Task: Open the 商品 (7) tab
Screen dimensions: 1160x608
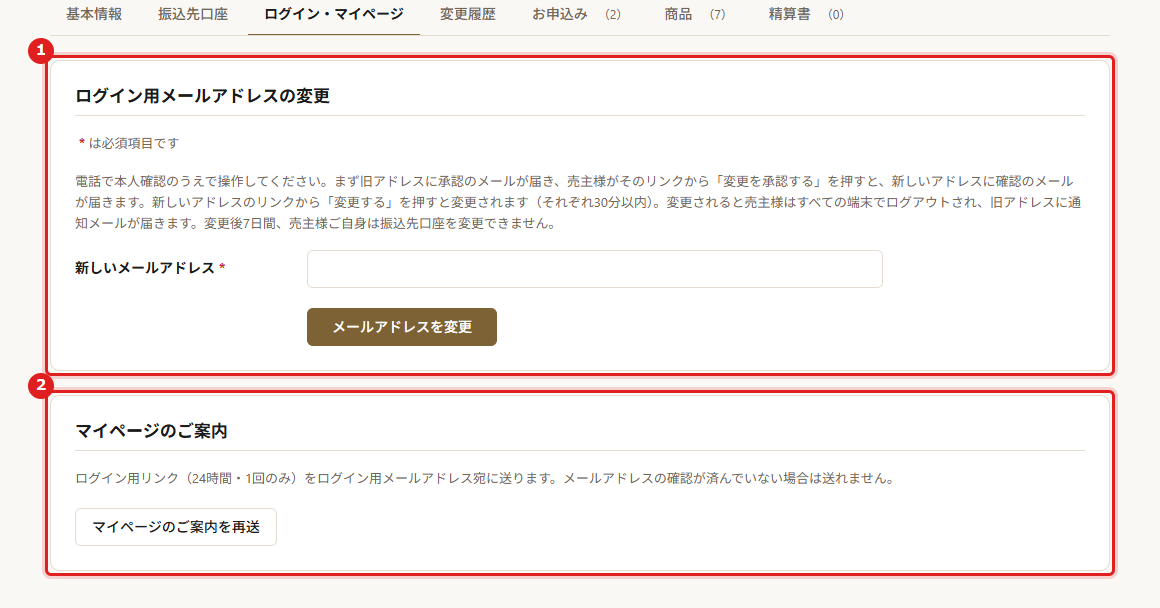Action: click(x=695, y=15)
